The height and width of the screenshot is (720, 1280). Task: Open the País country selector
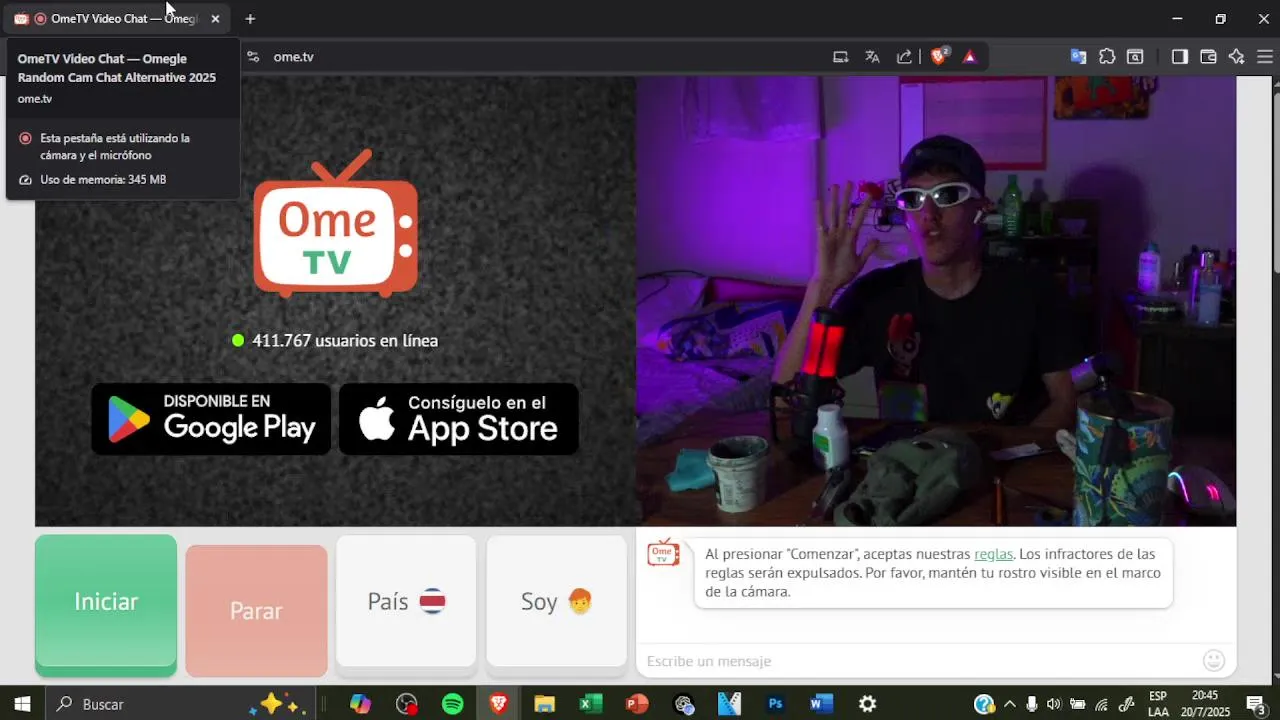(x=406, y=601)
